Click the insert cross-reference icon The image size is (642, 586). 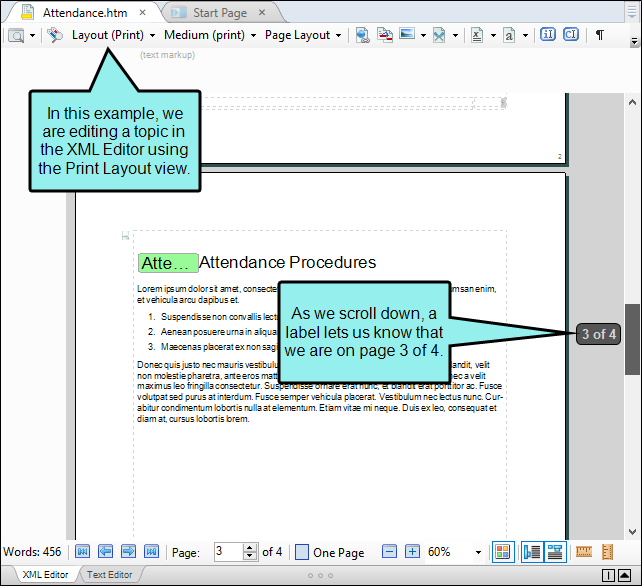pyautogui.click(x=385, y=35)
